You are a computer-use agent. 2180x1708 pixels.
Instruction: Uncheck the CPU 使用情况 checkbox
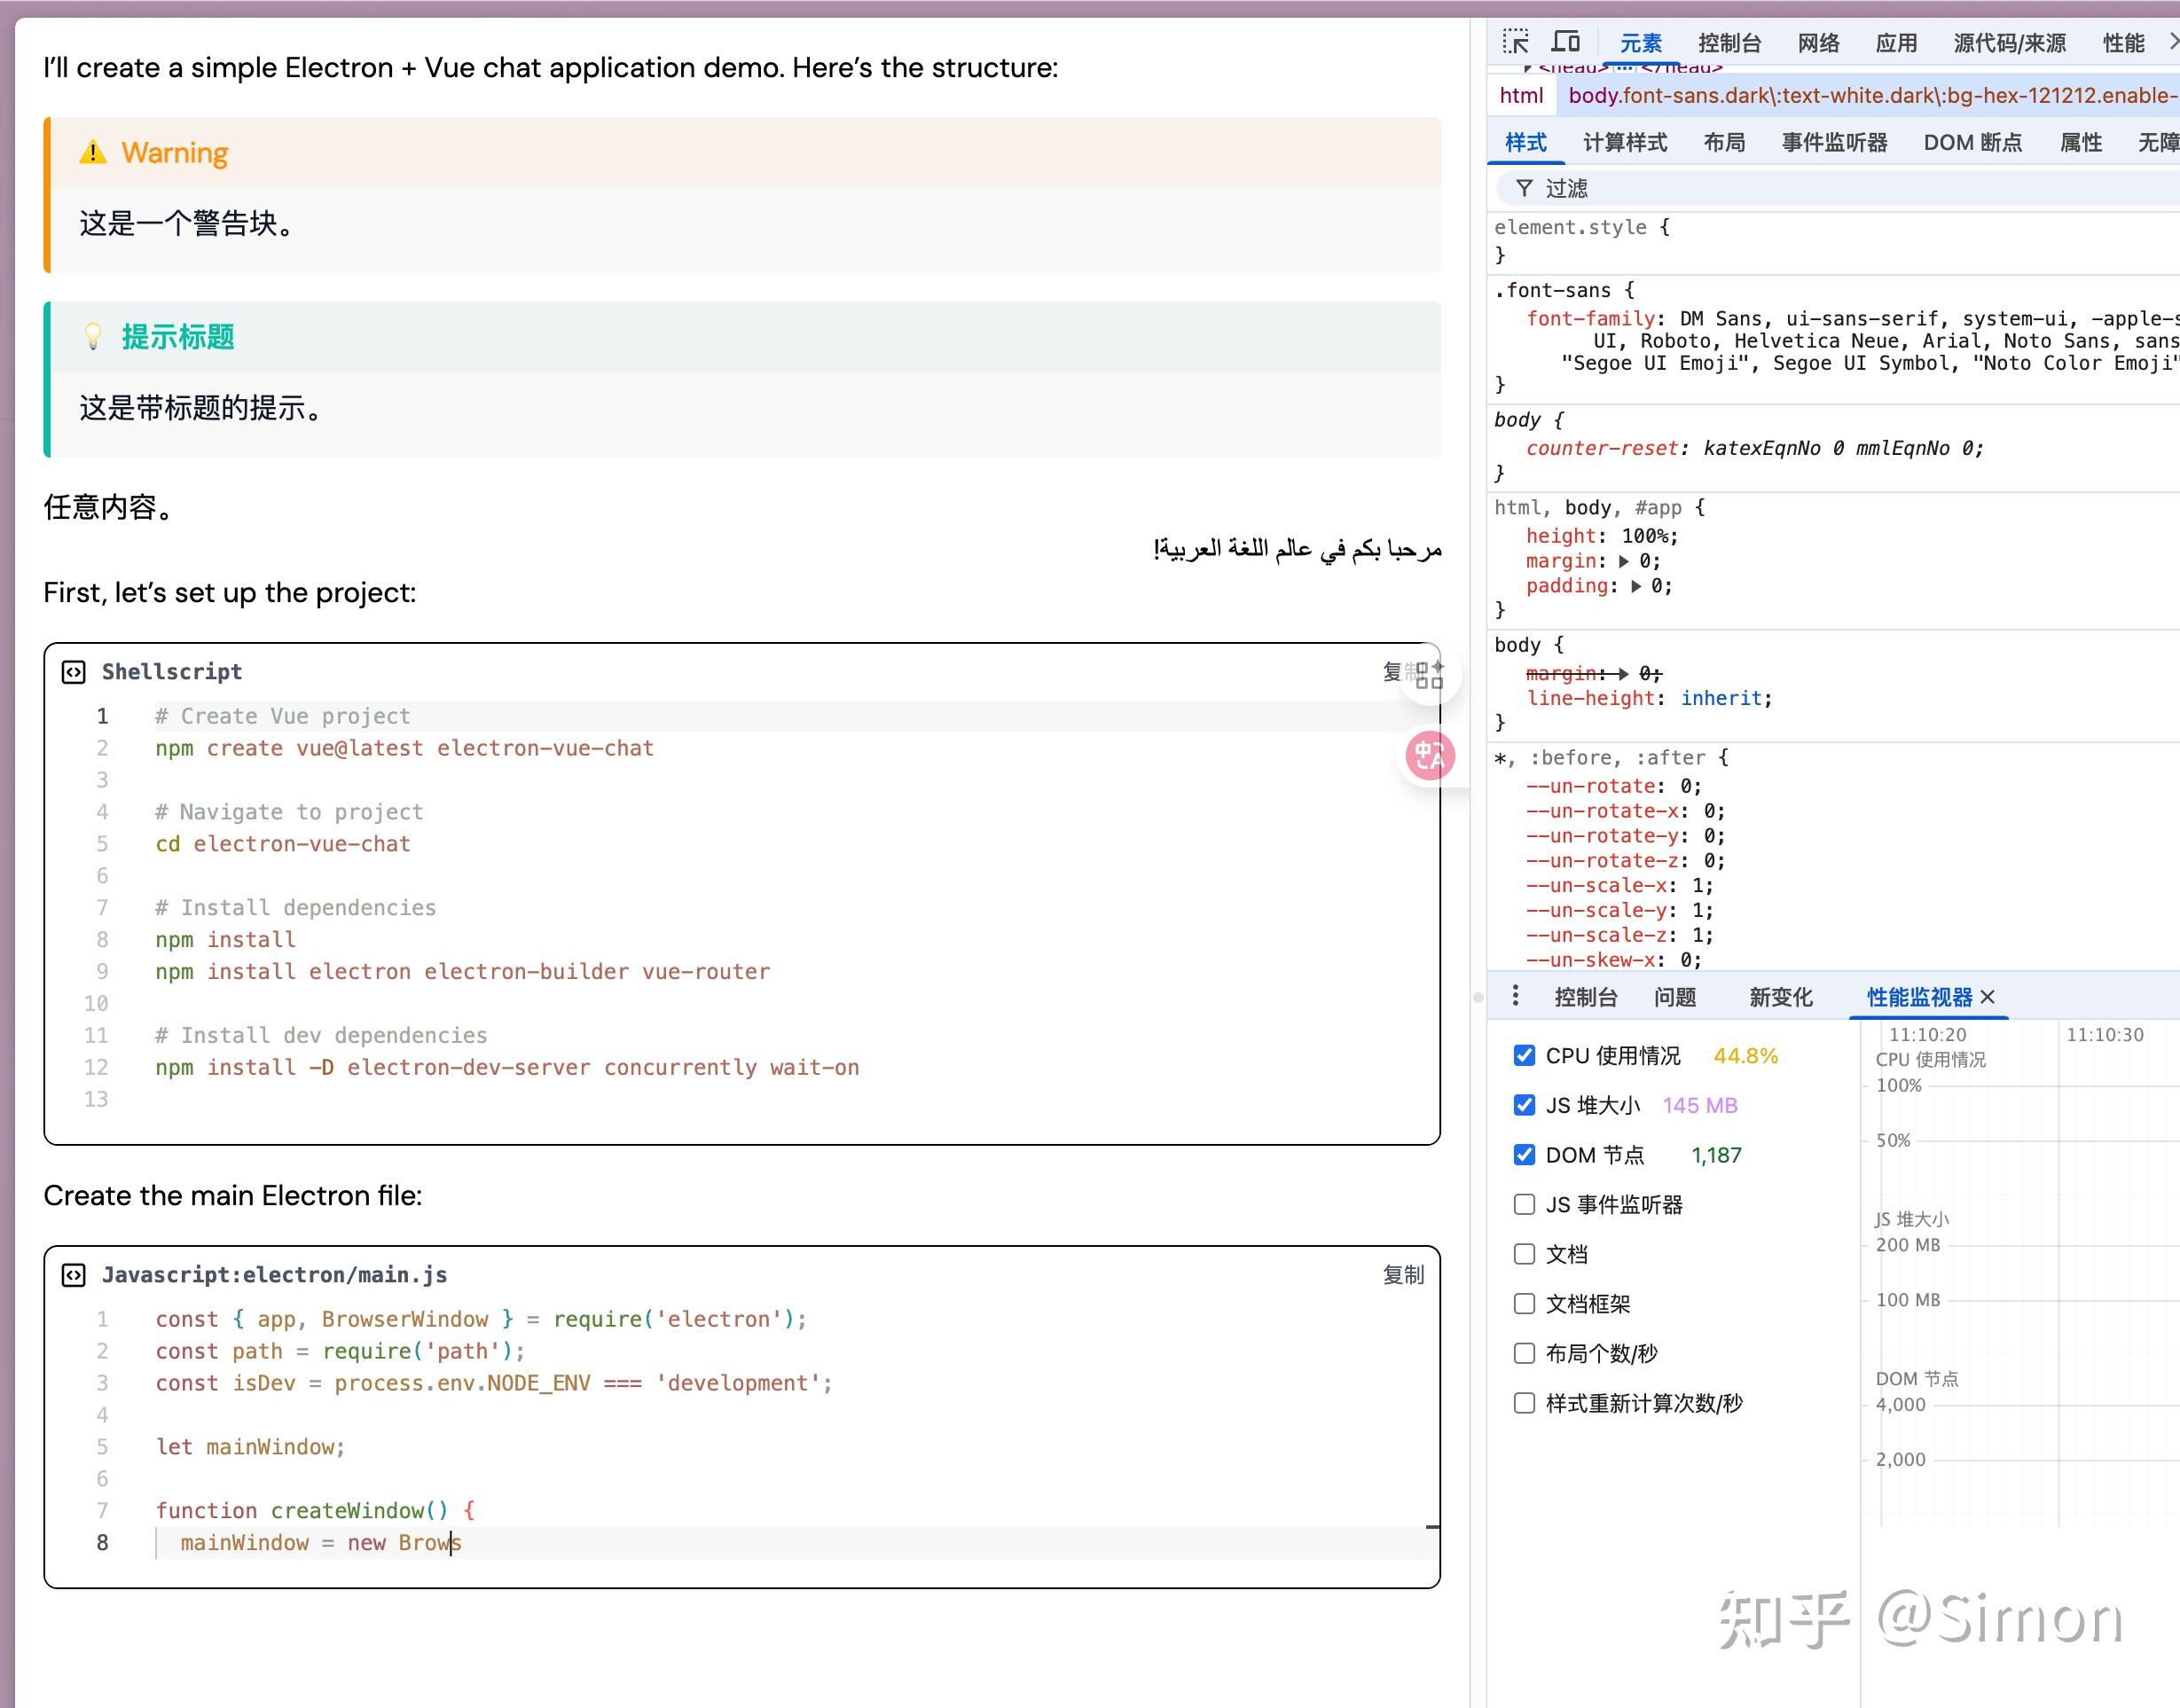[x=1524, y=1055]
